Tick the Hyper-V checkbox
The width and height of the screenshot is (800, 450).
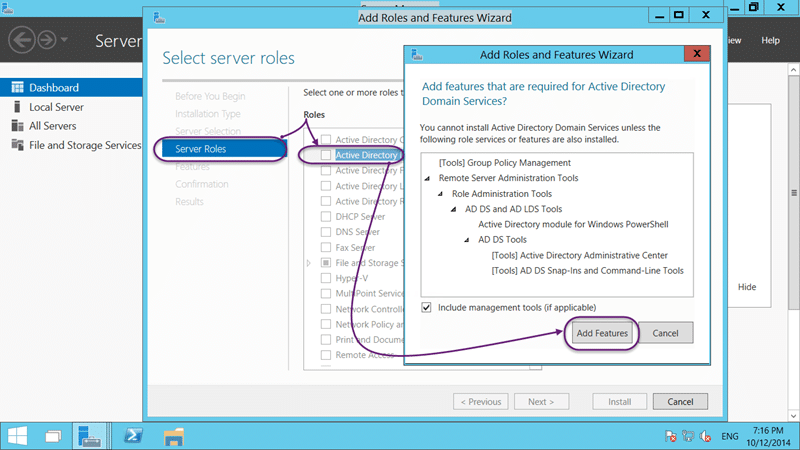[x=326, y=278]
